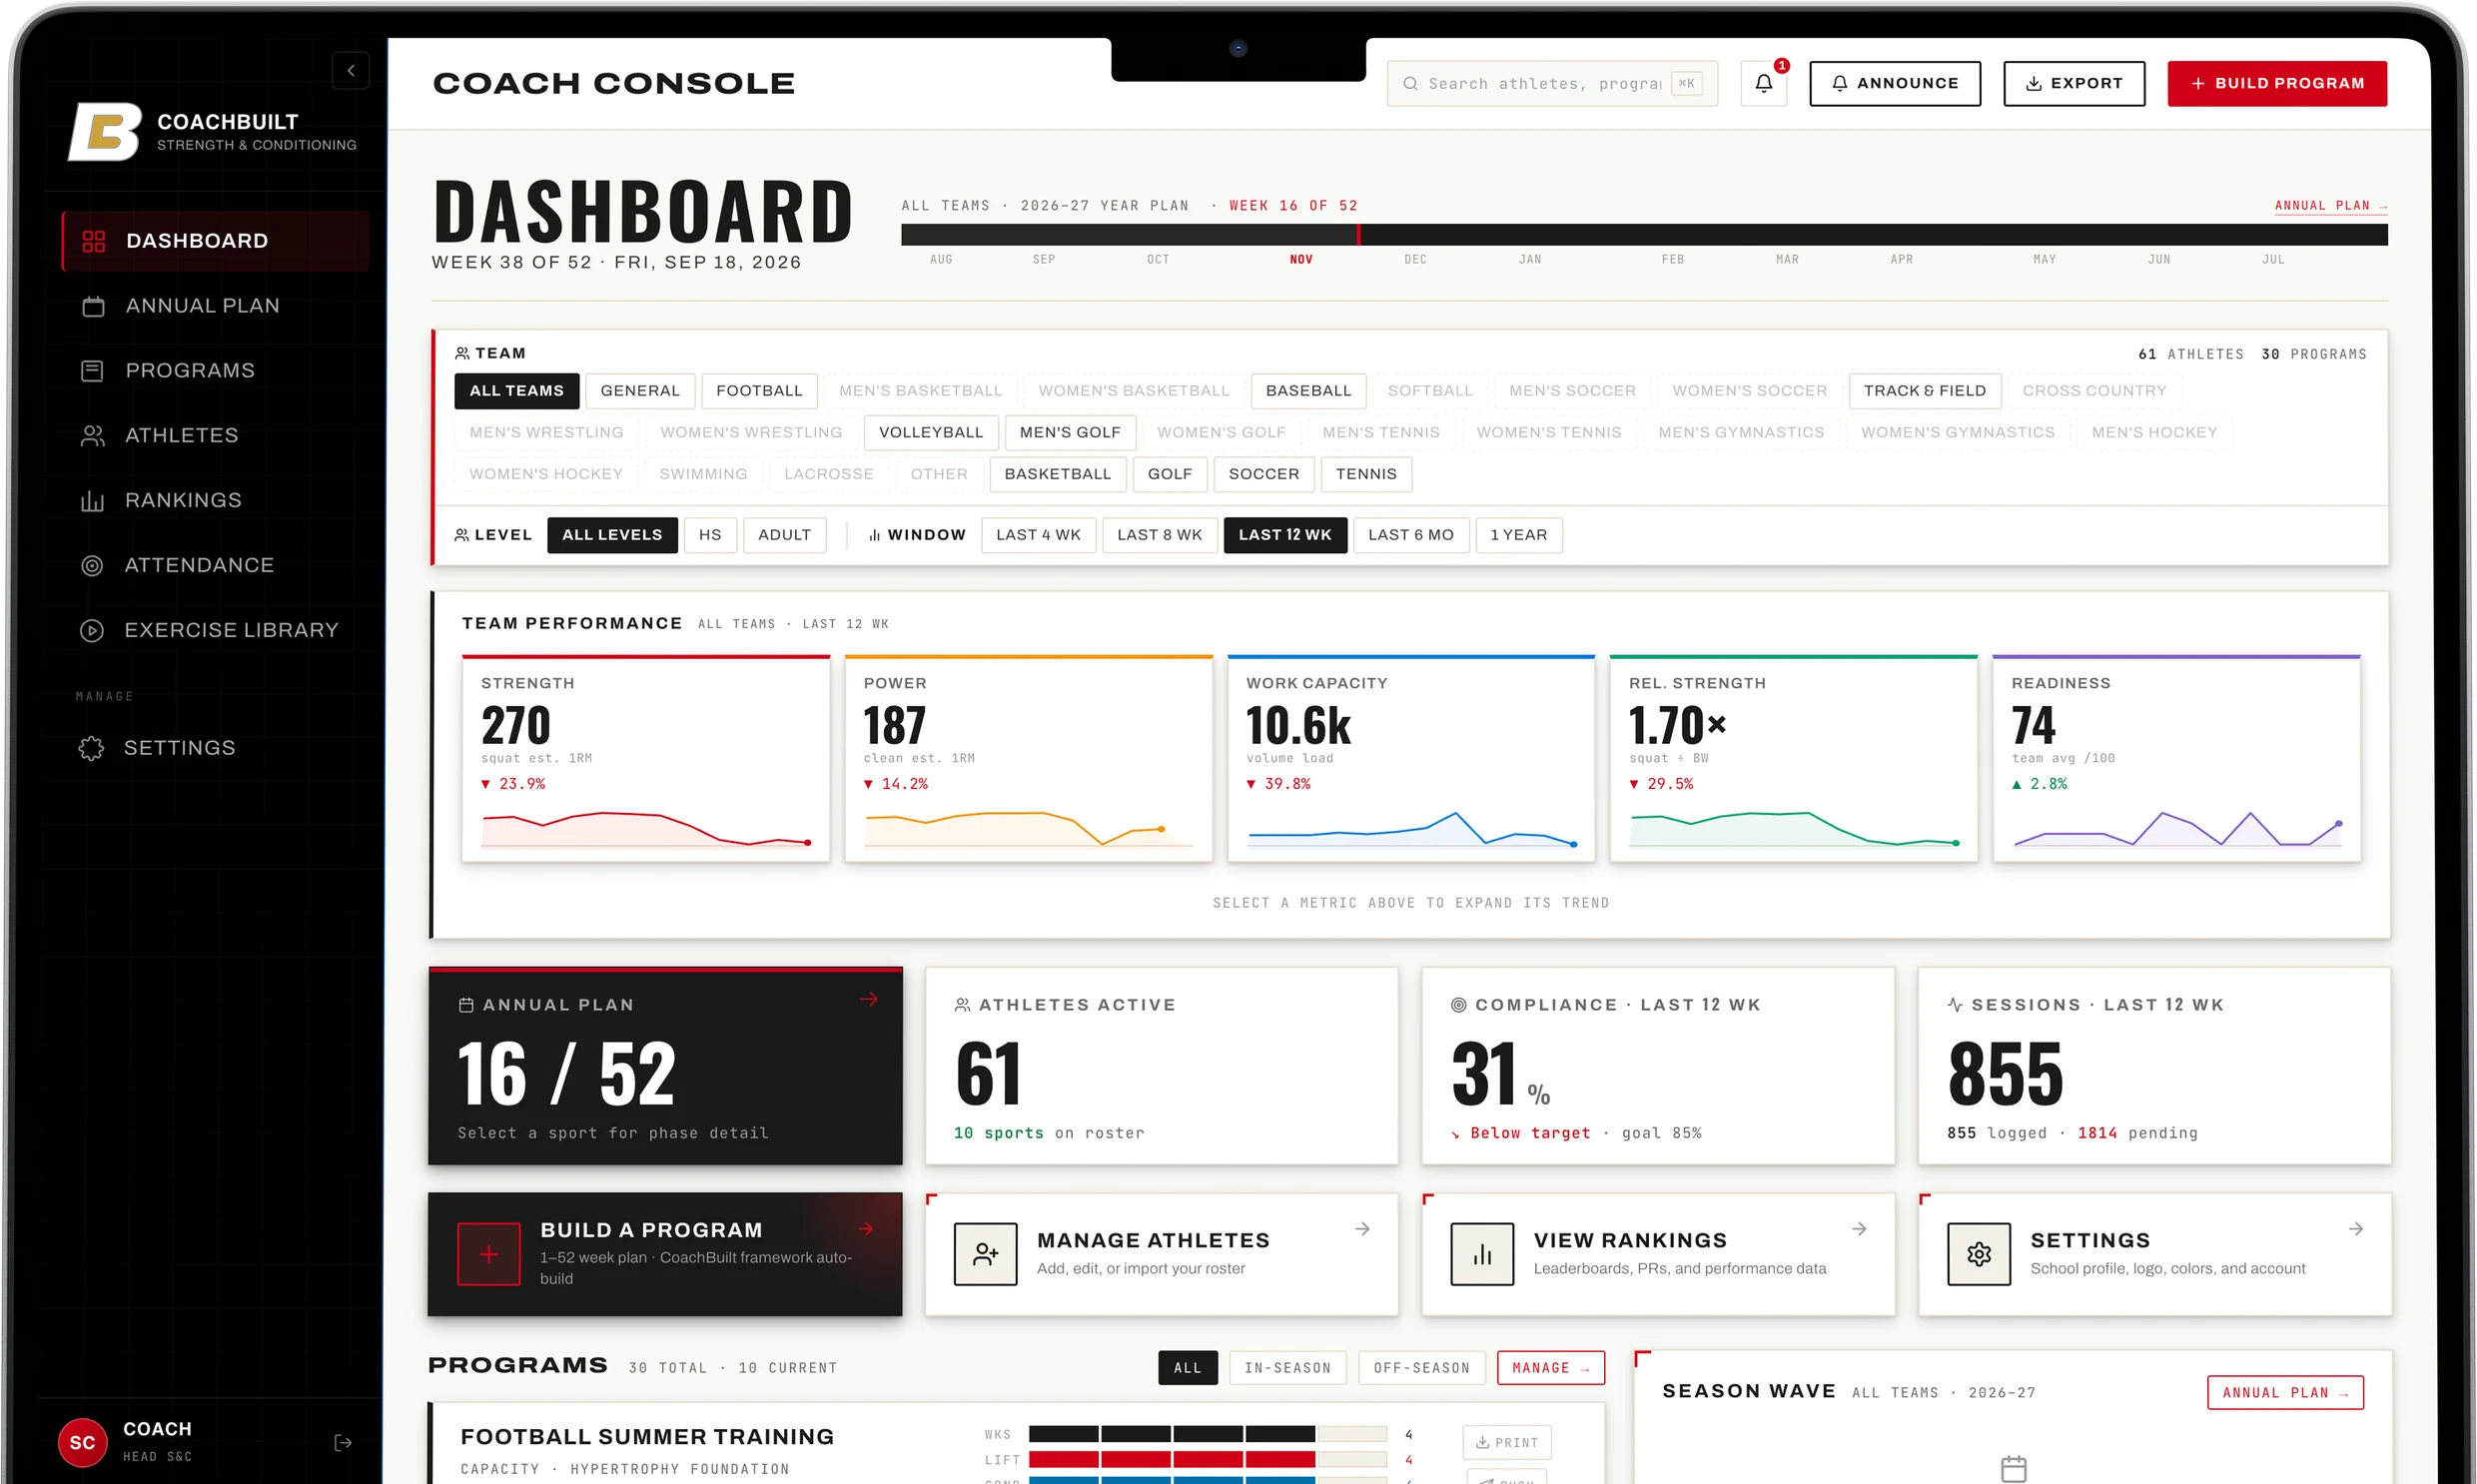2477x1484 pixels.
Task: Click the Manage Athletes card arrow
Action: tap(1362, 1229)
